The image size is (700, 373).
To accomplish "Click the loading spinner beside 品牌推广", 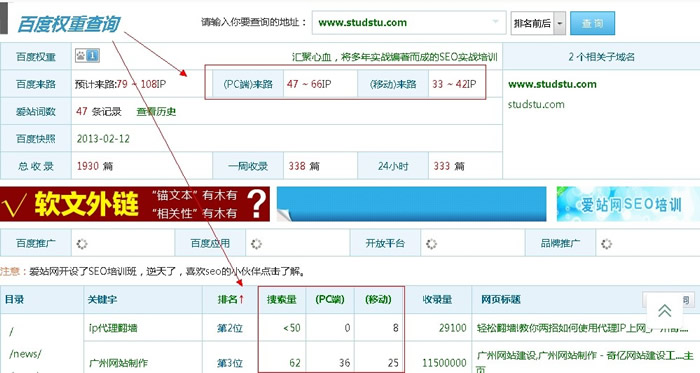I will point(606,244).
